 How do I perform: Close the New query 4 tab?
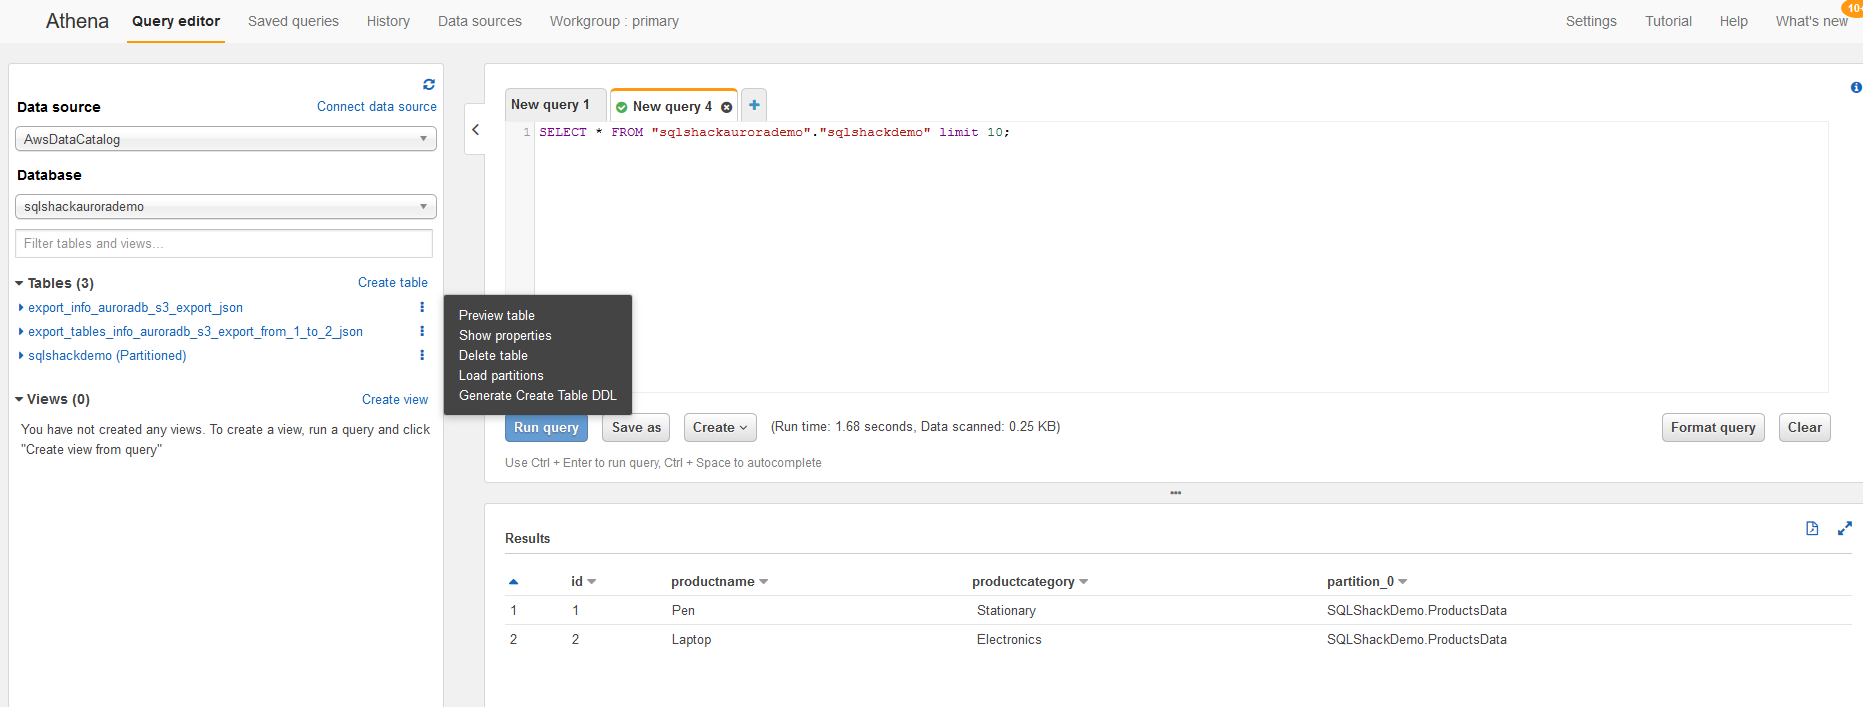click(727, 107)
